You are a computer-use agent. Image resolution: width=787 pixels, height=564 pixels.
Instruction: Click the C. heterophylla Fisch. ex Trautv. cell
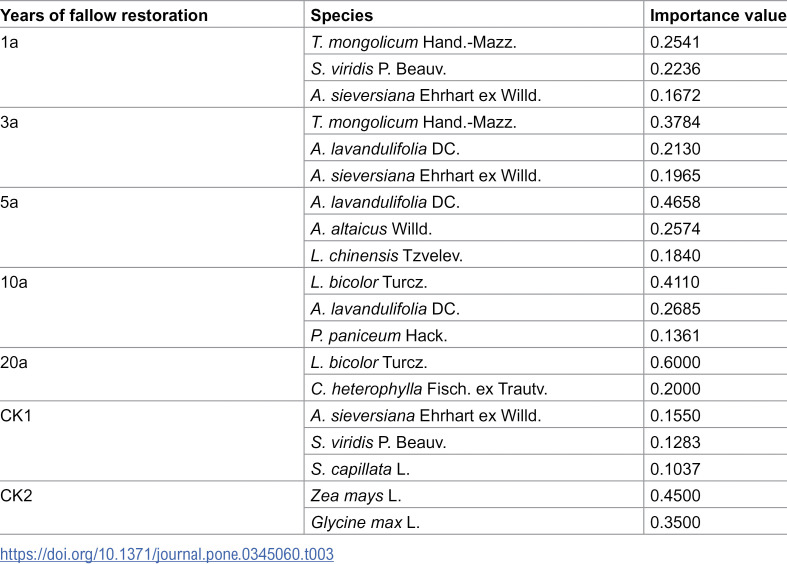(x=474, y=389)
